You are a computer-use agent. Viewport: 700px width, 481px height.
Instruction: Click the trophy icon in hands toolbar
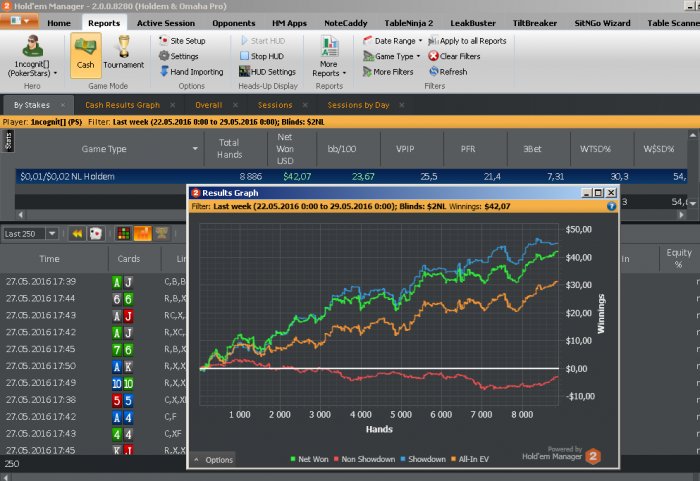coord(162,233)
